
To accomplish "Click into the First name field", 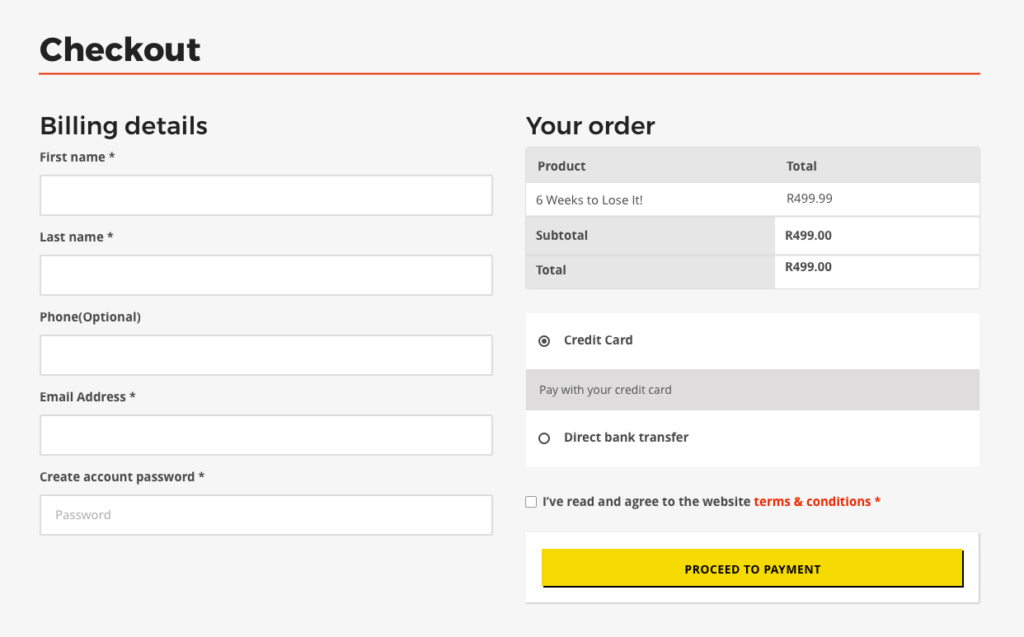I will pyautogui.click(x=266, y=195).
